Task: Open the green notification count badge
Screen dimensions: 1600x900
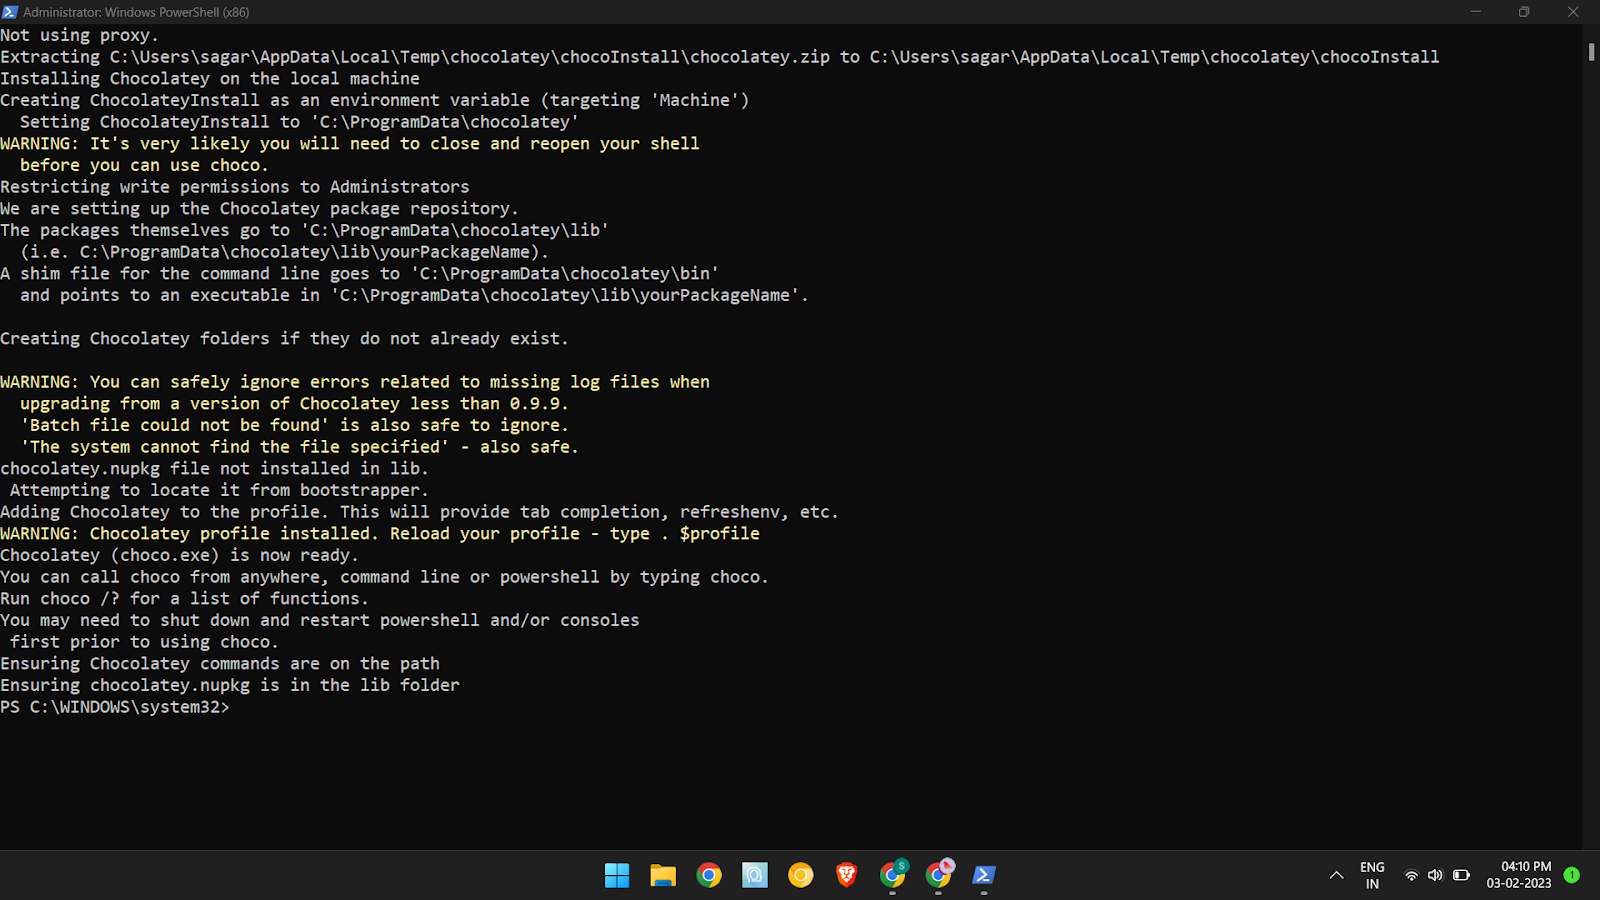Action: point(1571,875)
